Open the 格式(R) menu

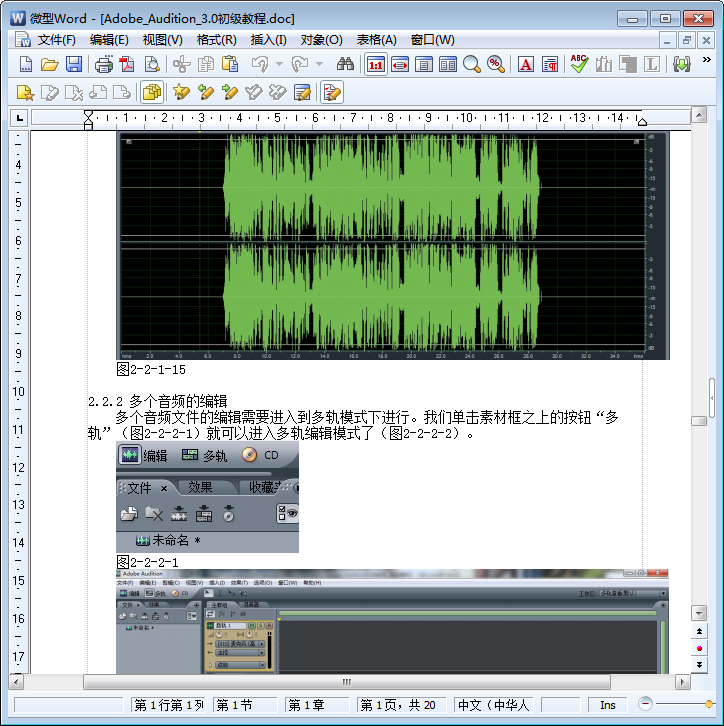pos(216,40)
